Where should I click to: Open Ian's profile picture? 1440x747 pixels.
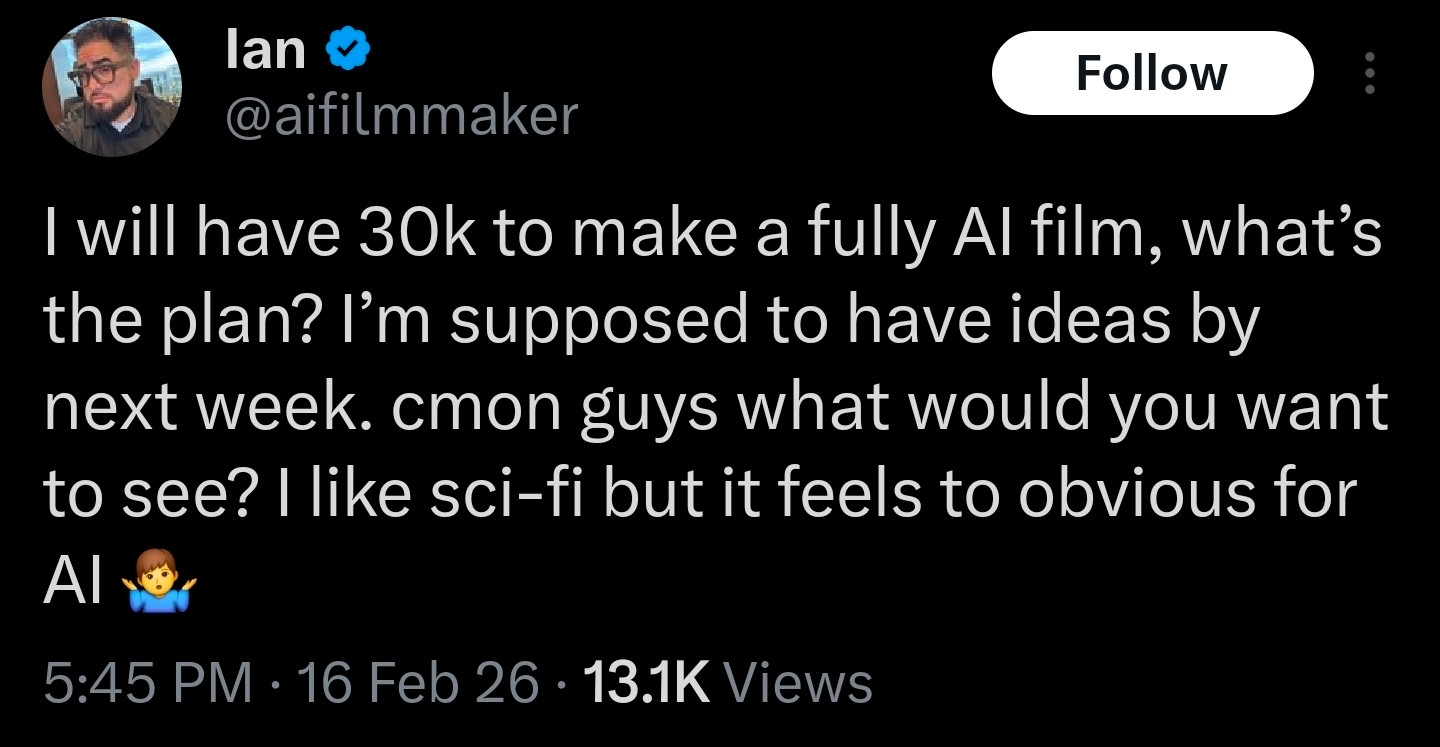[x=111, y=87]
